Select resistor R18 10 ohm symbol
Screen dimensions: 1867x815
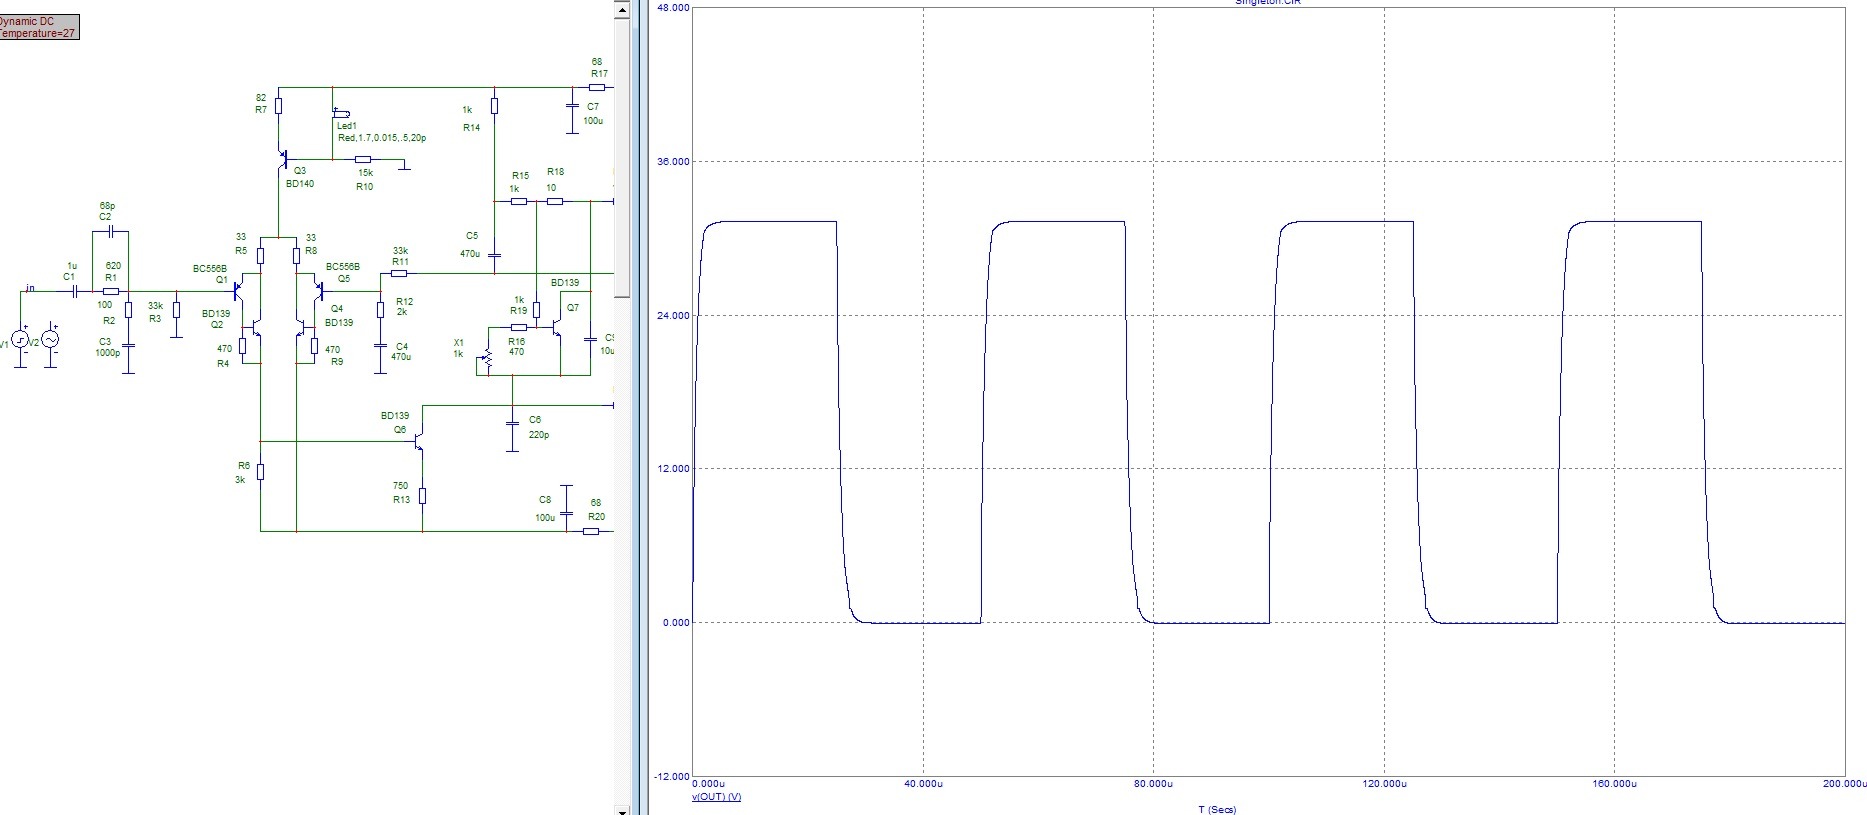(554, 201)
